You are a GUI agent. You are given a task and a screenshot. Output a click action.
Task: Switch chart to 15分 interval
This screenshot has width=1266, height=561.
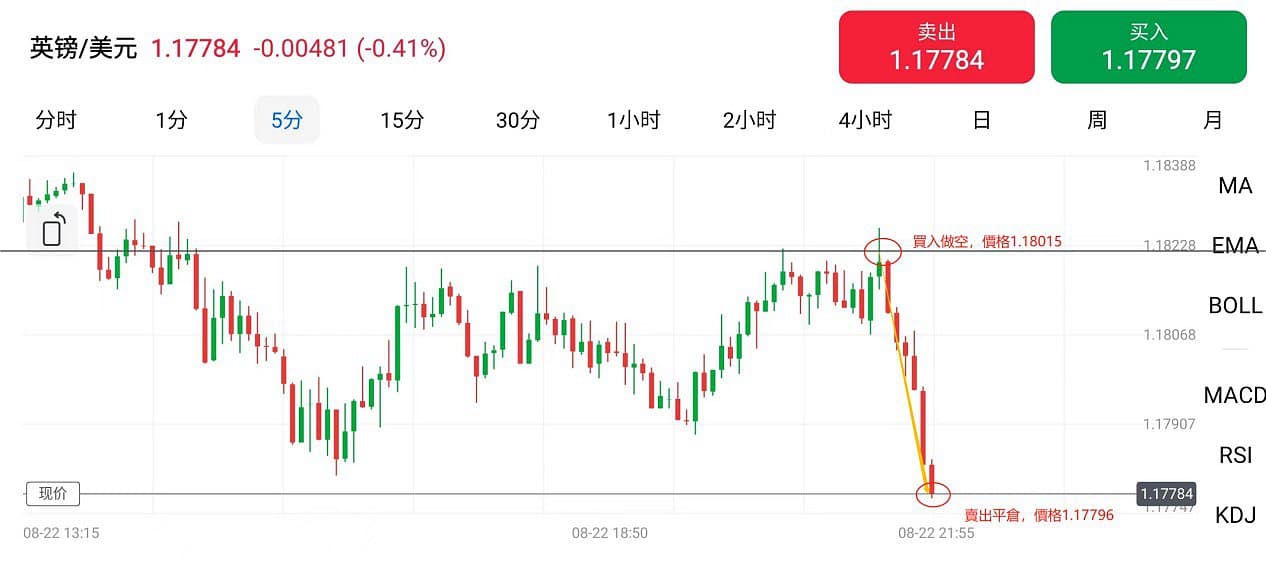point(402,121)
